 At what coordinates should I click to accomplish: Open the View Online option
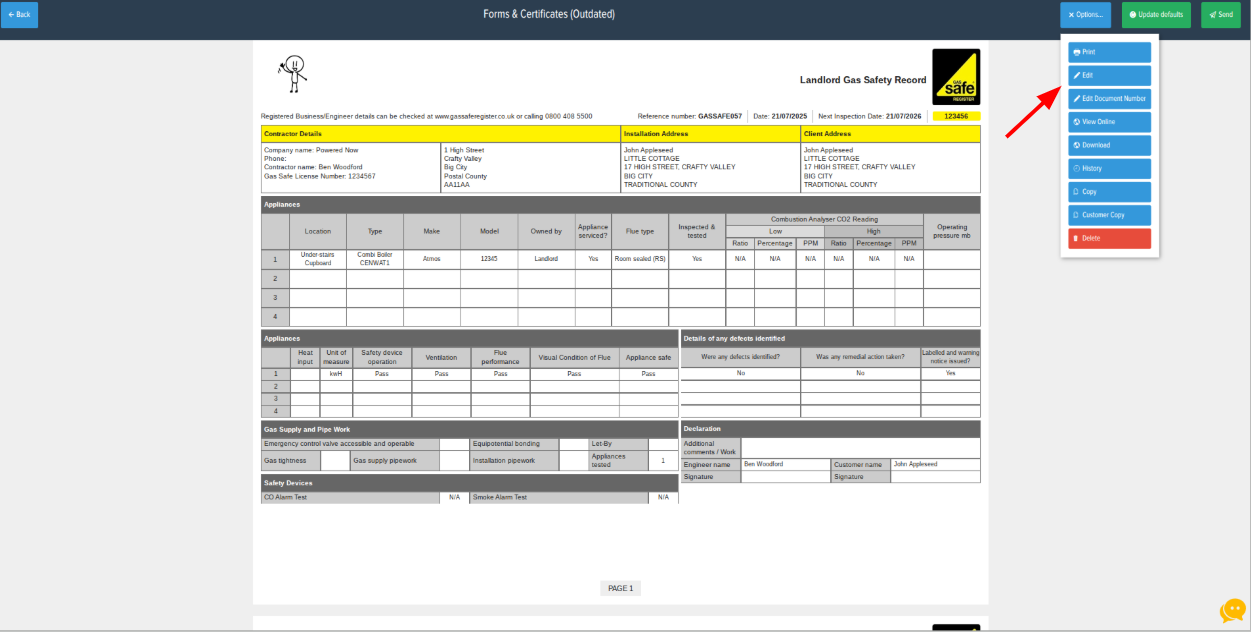click(1109, 122)
